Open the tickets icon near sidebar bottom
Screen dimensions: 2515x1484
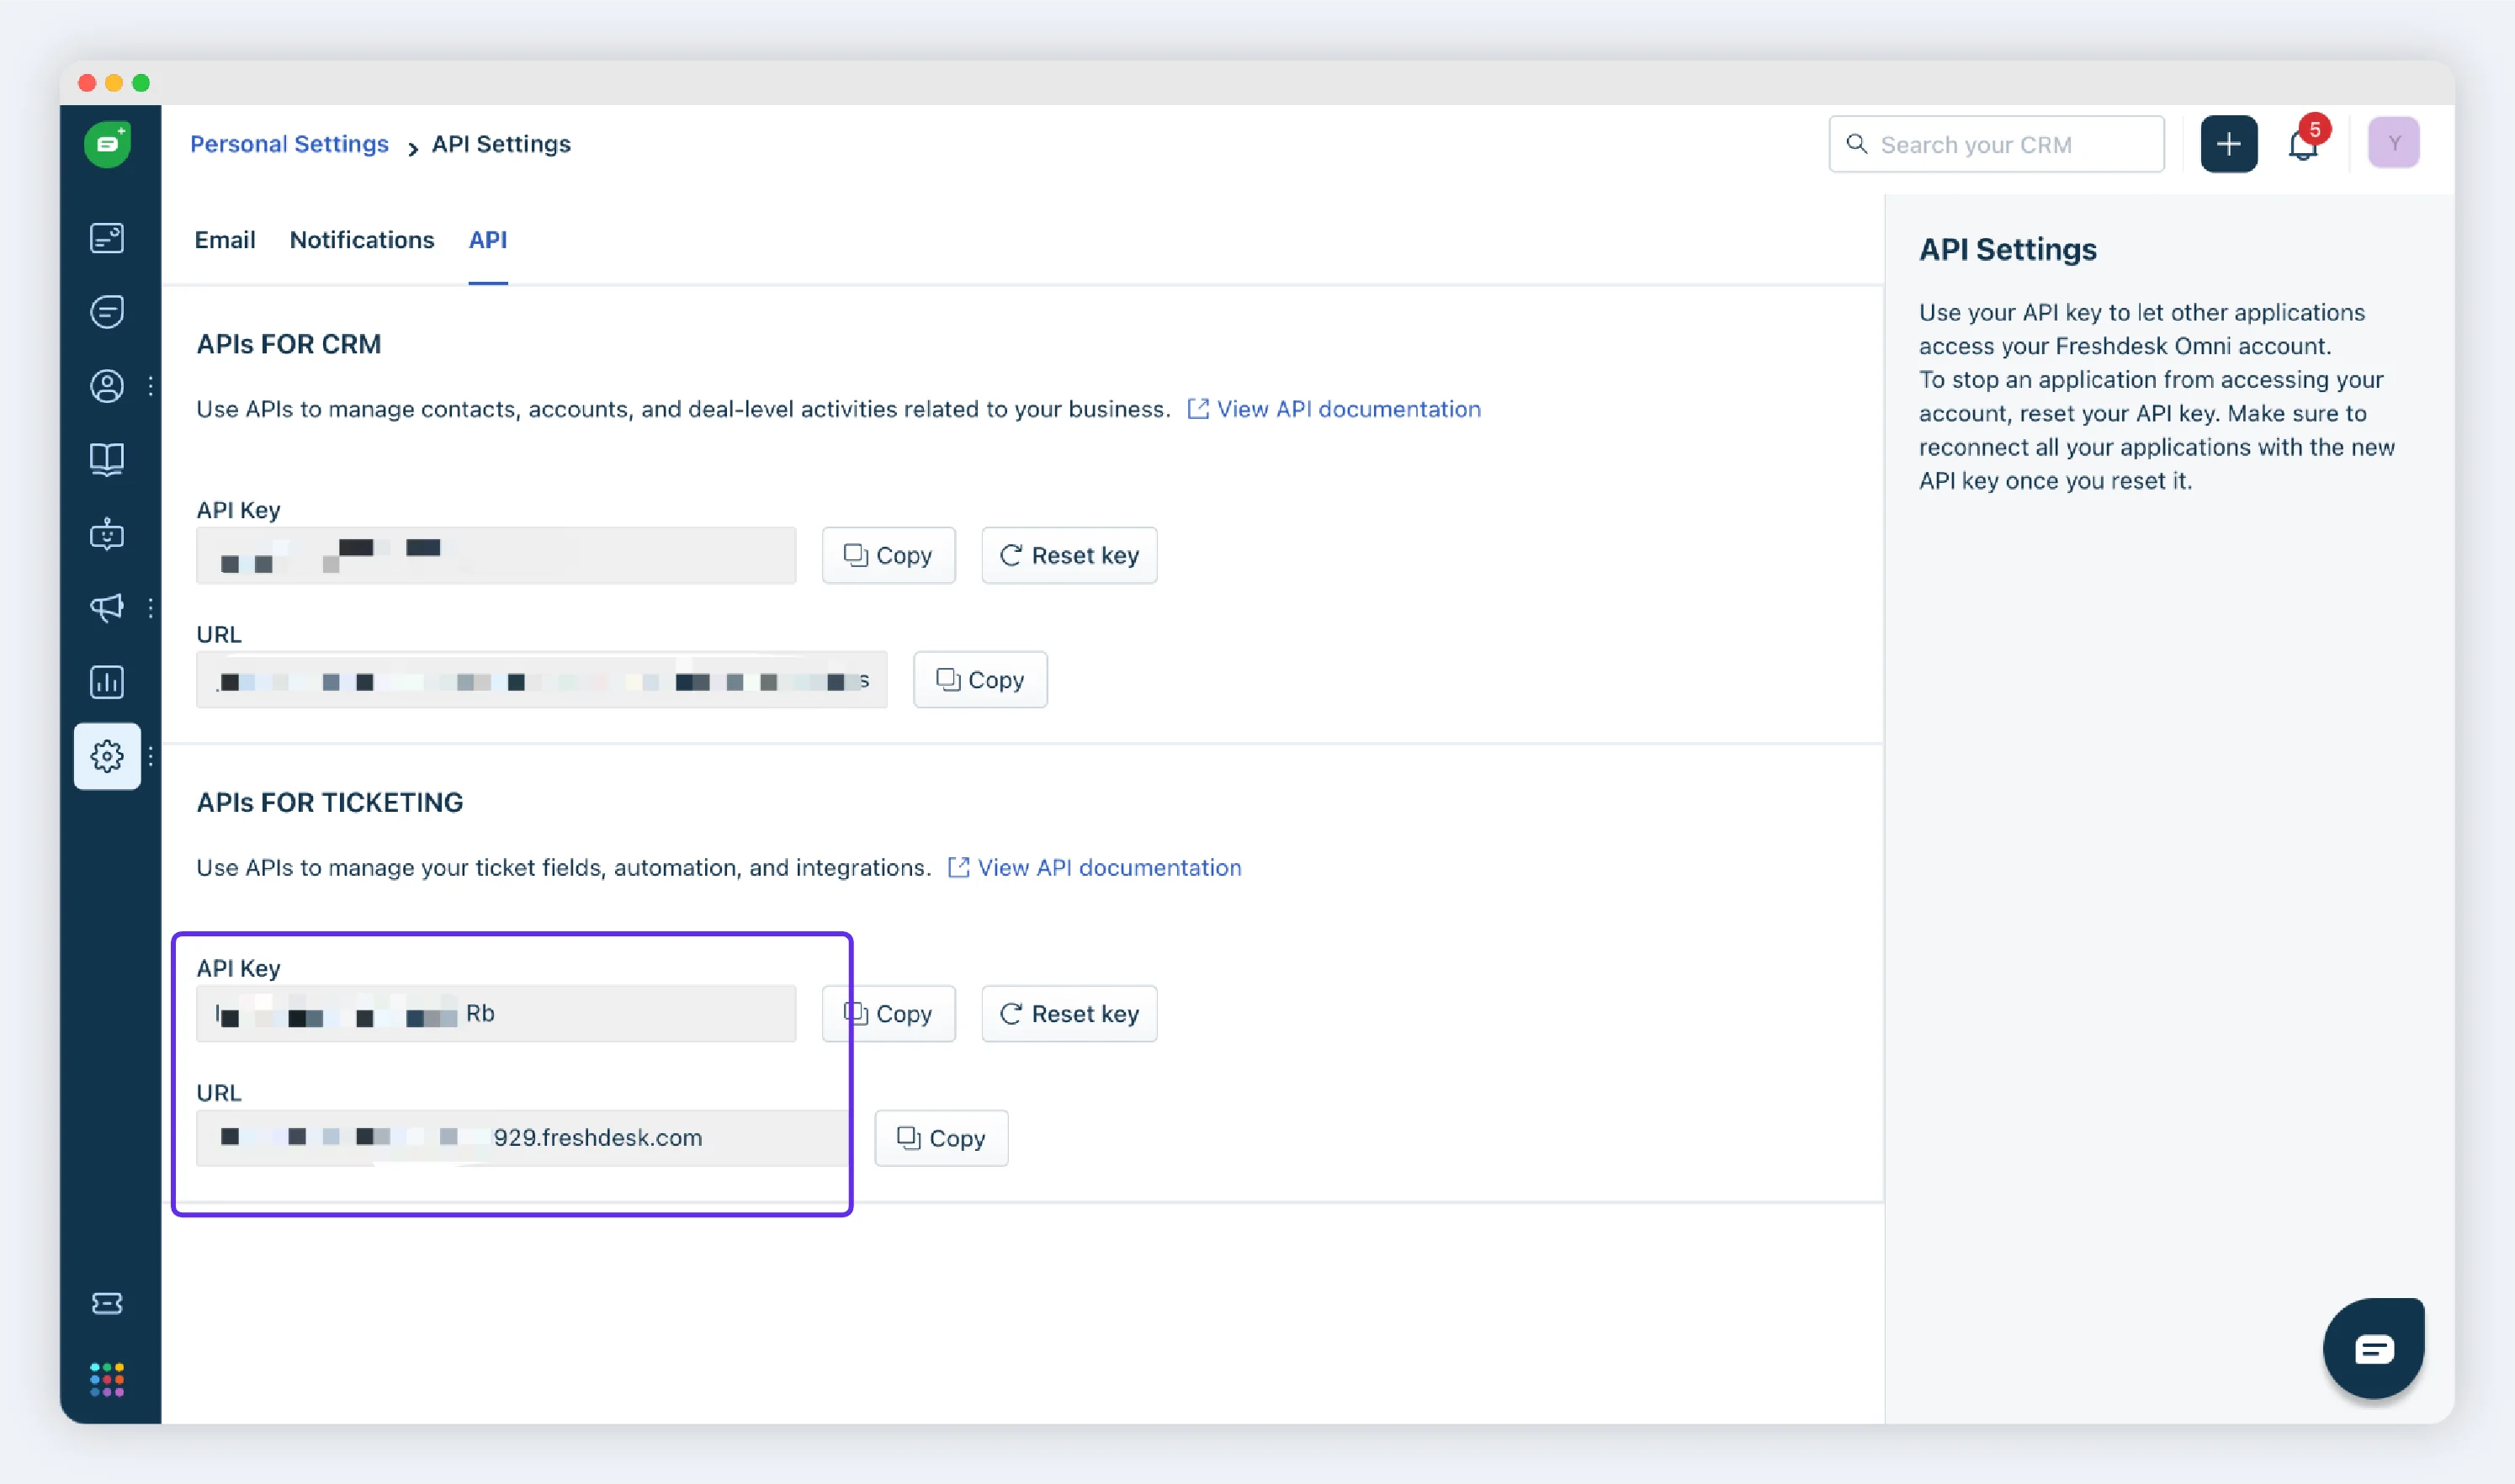[107, 1303]
